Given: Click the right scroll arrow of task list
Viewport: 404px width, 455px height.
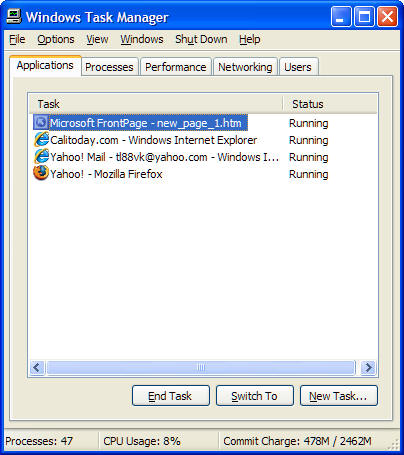Looking at the screenshot, I should [369, 368].
